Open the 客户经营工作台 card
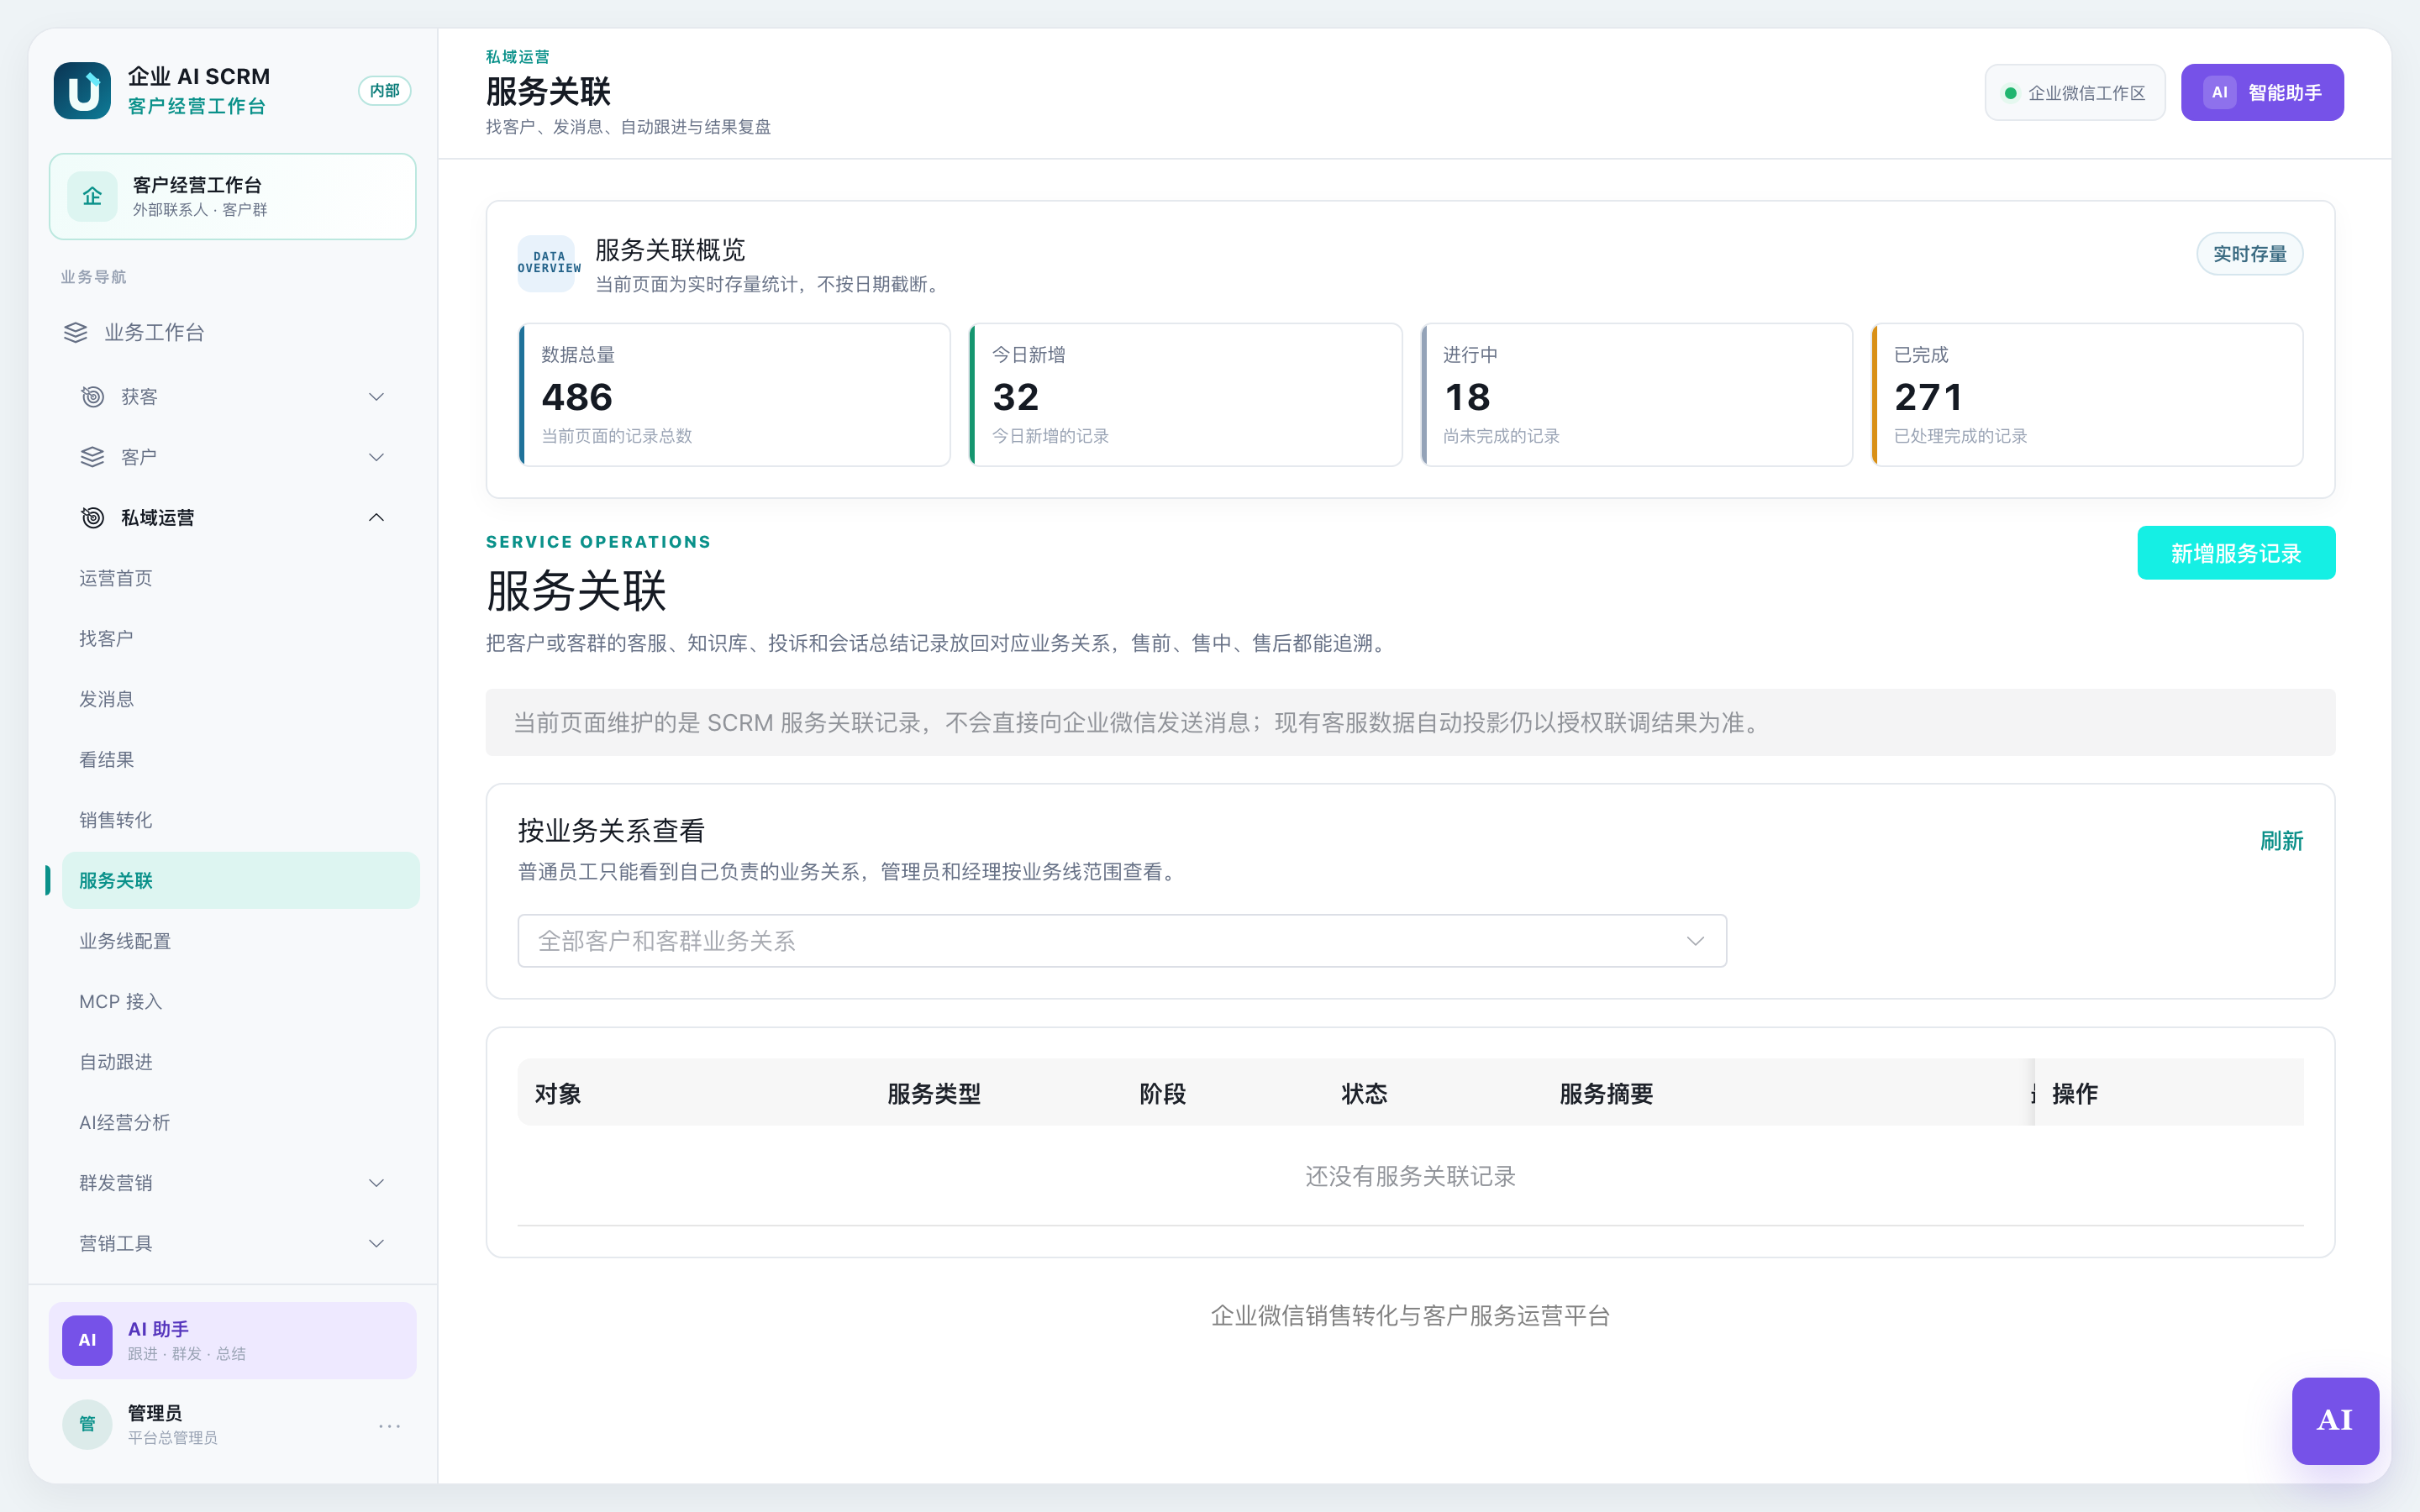2420x1512 pixels. point(232,196)
